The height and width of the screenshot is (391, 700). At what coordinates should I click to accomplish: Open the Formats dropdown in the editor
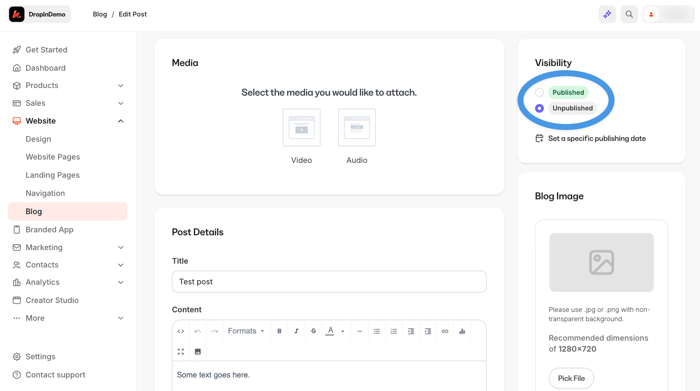click(246, 331)
